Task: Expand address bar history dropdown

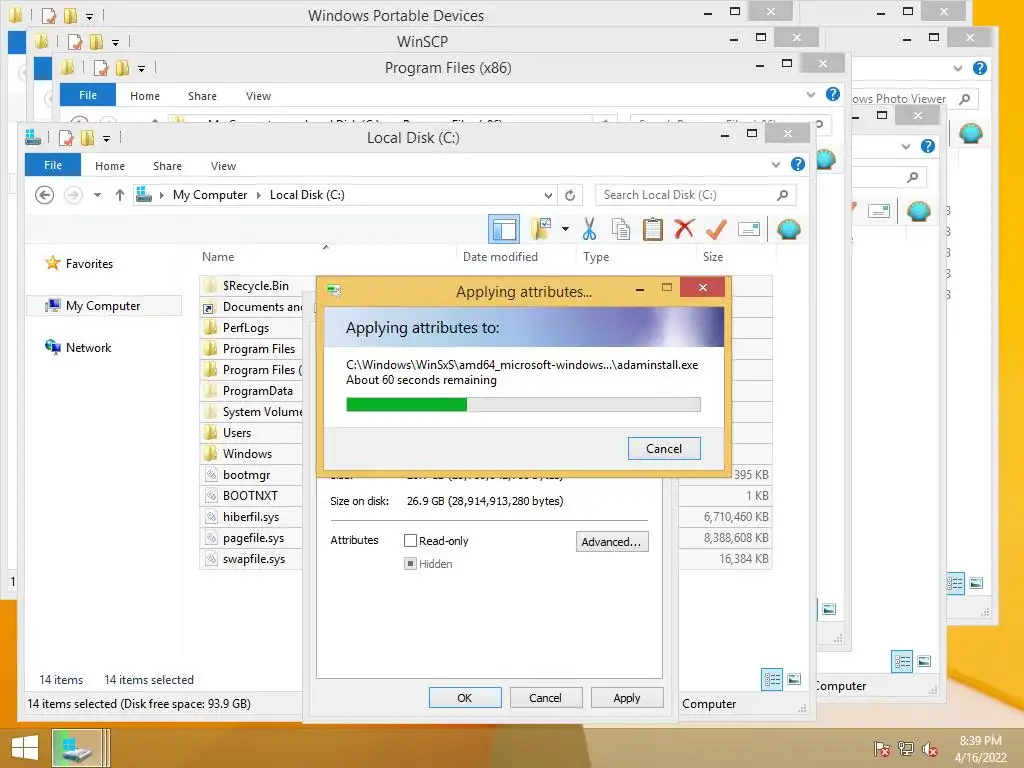Action: coord(548,195)
